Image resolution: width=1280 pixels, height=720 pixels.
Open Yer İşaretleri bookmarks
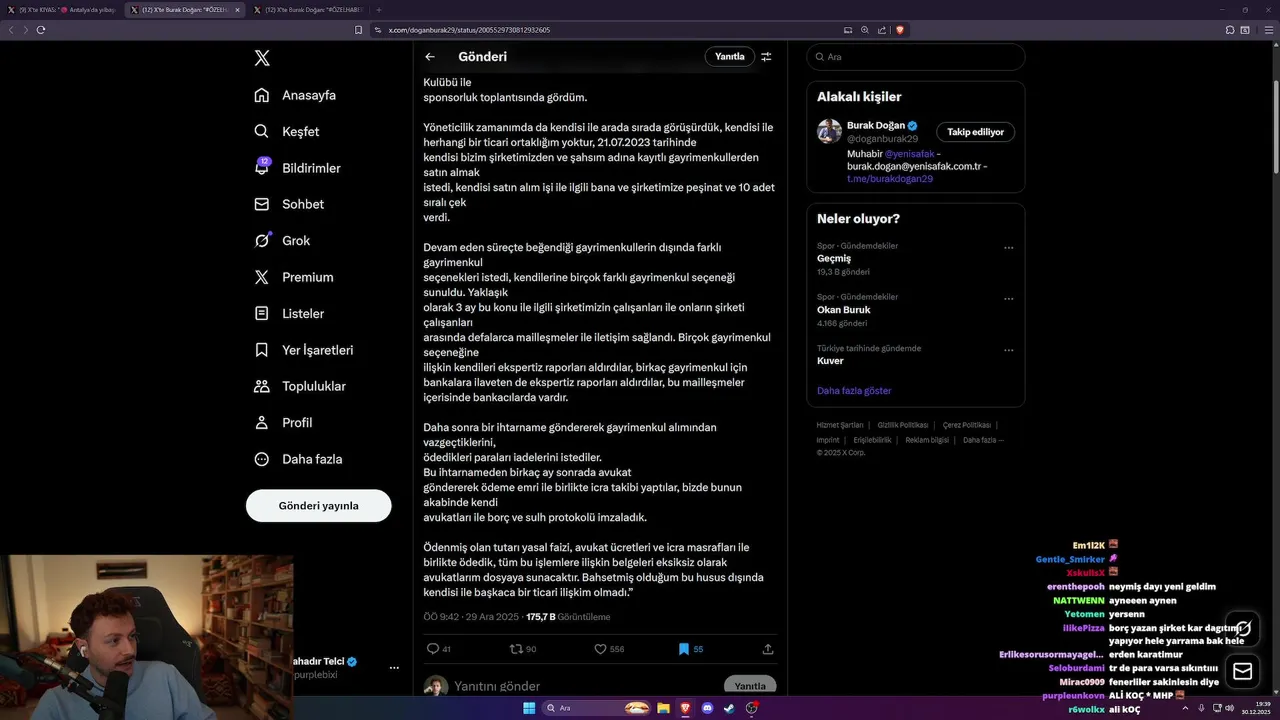point(304,350)
